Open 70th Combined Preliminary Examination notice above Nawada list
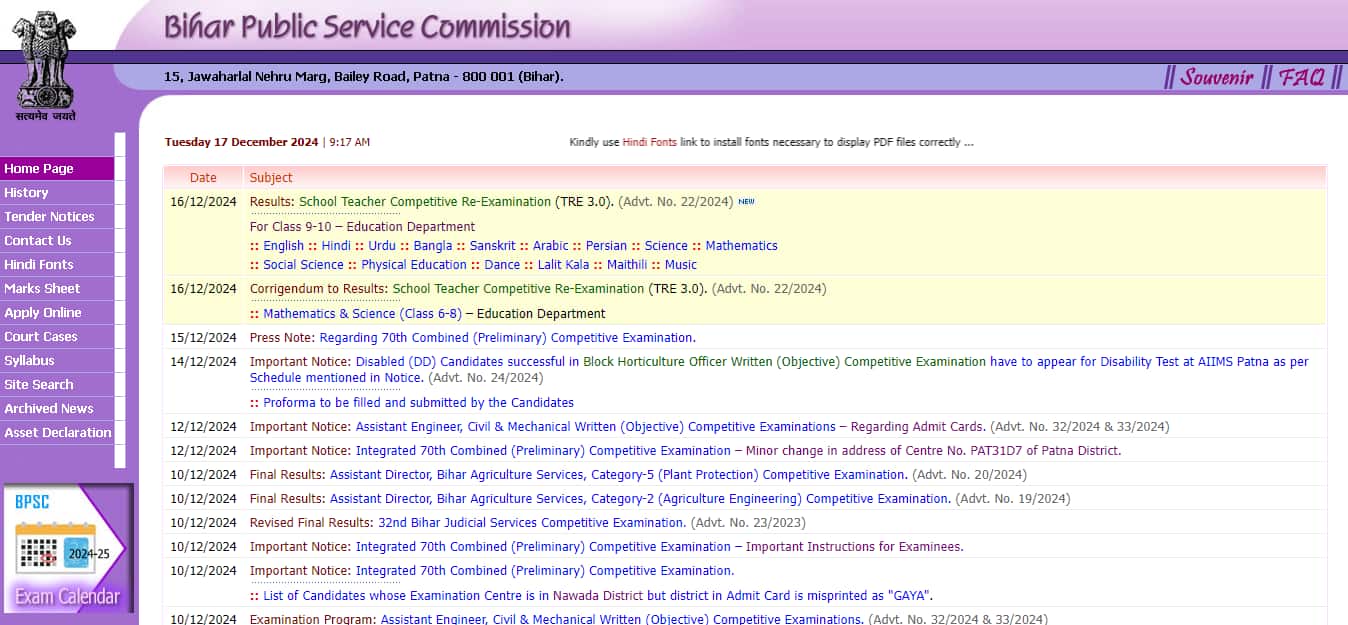The height and width of the screenshot is (625, 1348). point(545,571)
